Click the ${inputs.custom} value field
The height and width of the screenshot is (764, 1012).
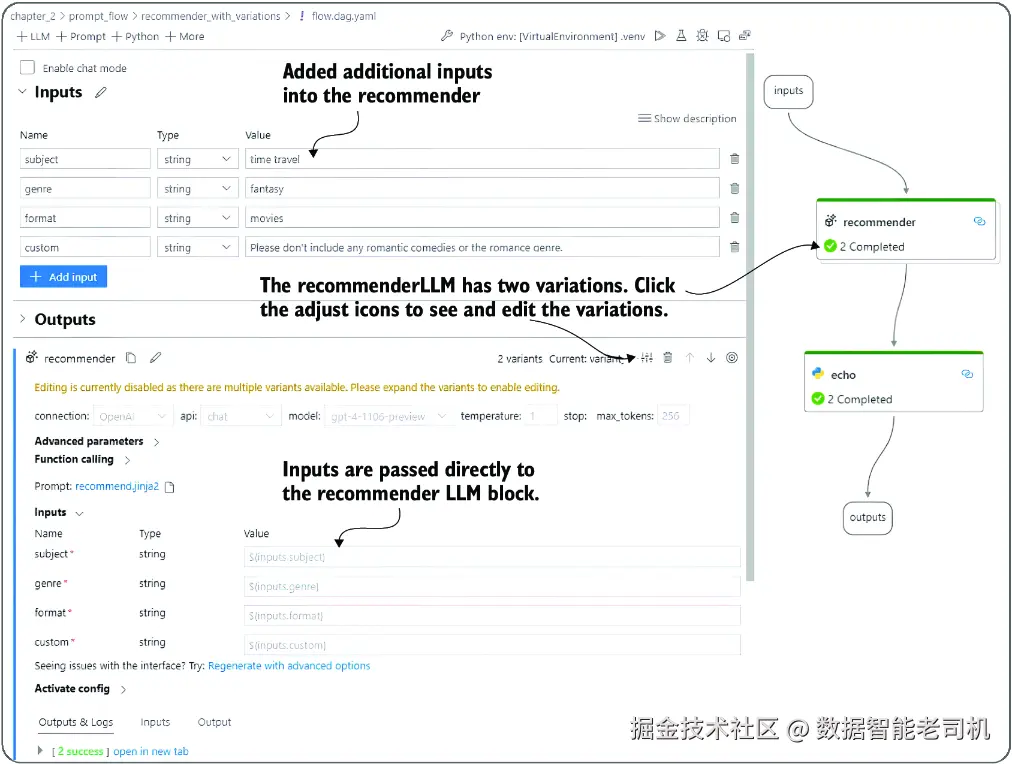[x=492, y=645]
